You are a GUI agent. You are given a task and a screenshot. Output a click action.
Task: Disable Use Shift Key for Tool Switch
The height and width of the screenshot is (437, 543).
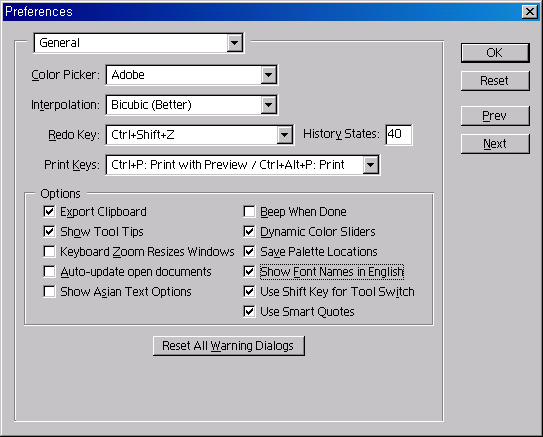pyautogui.click(x=249, y=292)
